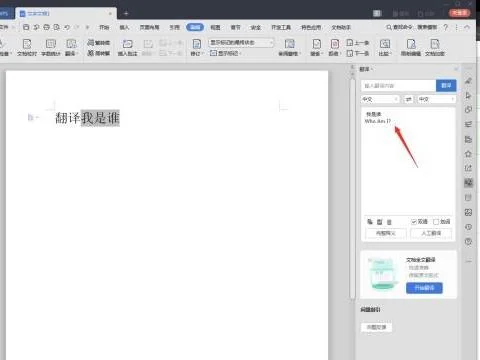The height and width of the screenshot is (360, 480).
Task: Go to Previous change (上一条)
Action: click(x=358, y=43)
